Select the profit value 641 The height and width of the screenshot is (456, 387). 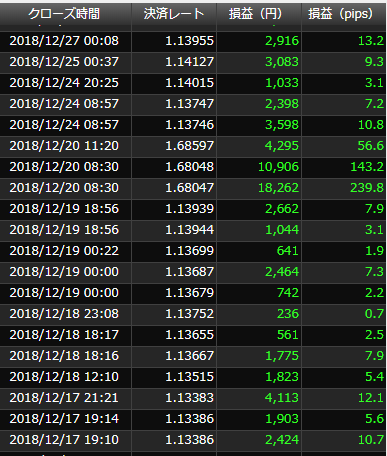tap(288, 251)
